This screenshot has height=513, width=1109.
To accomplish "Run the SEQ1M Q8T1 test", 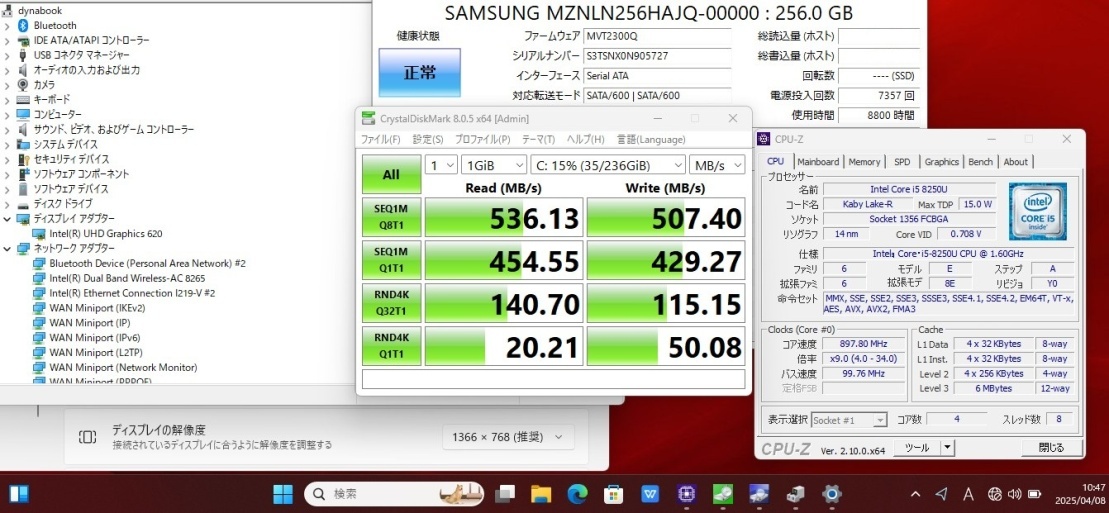I will 391,217.
